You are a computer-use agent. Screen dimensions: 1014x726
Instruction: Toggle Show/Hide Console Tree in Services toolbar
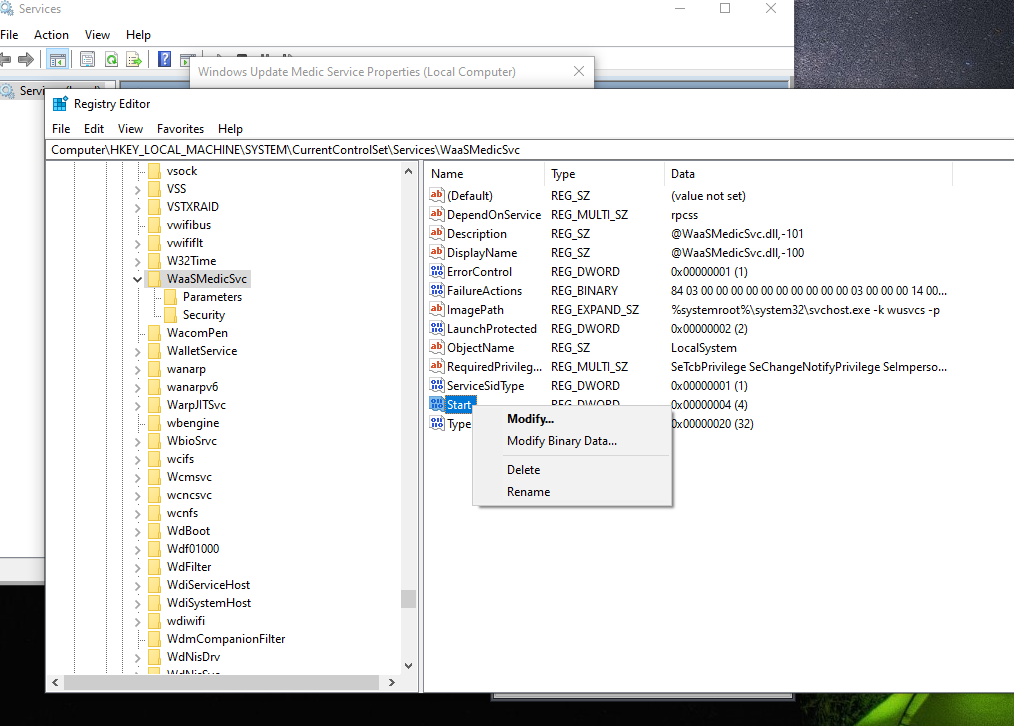[58, 60]
